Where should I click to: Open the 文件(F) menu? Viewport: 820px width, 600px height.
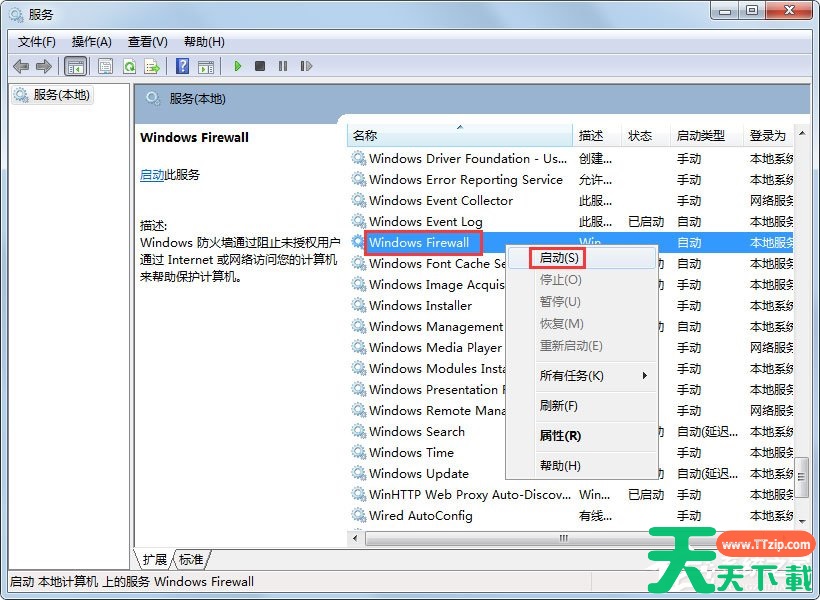point(37,42)
